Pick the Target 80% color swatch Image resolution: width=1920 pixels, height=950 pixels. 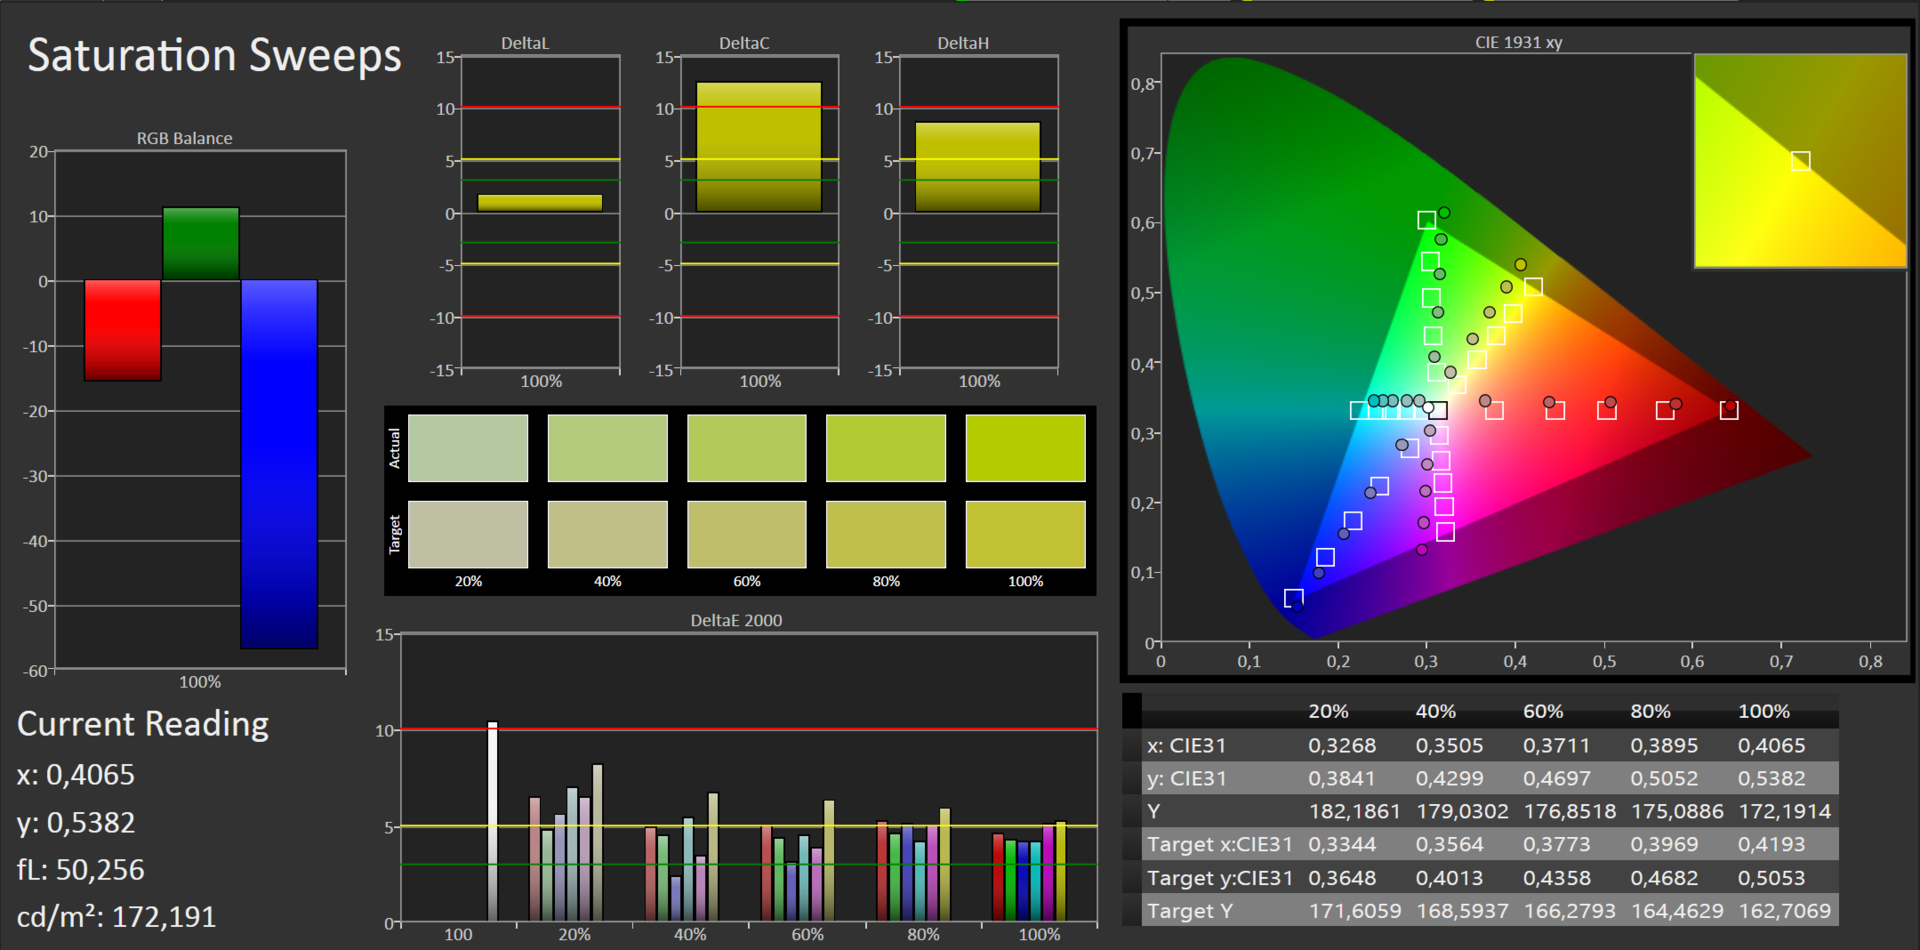point(886,534)
